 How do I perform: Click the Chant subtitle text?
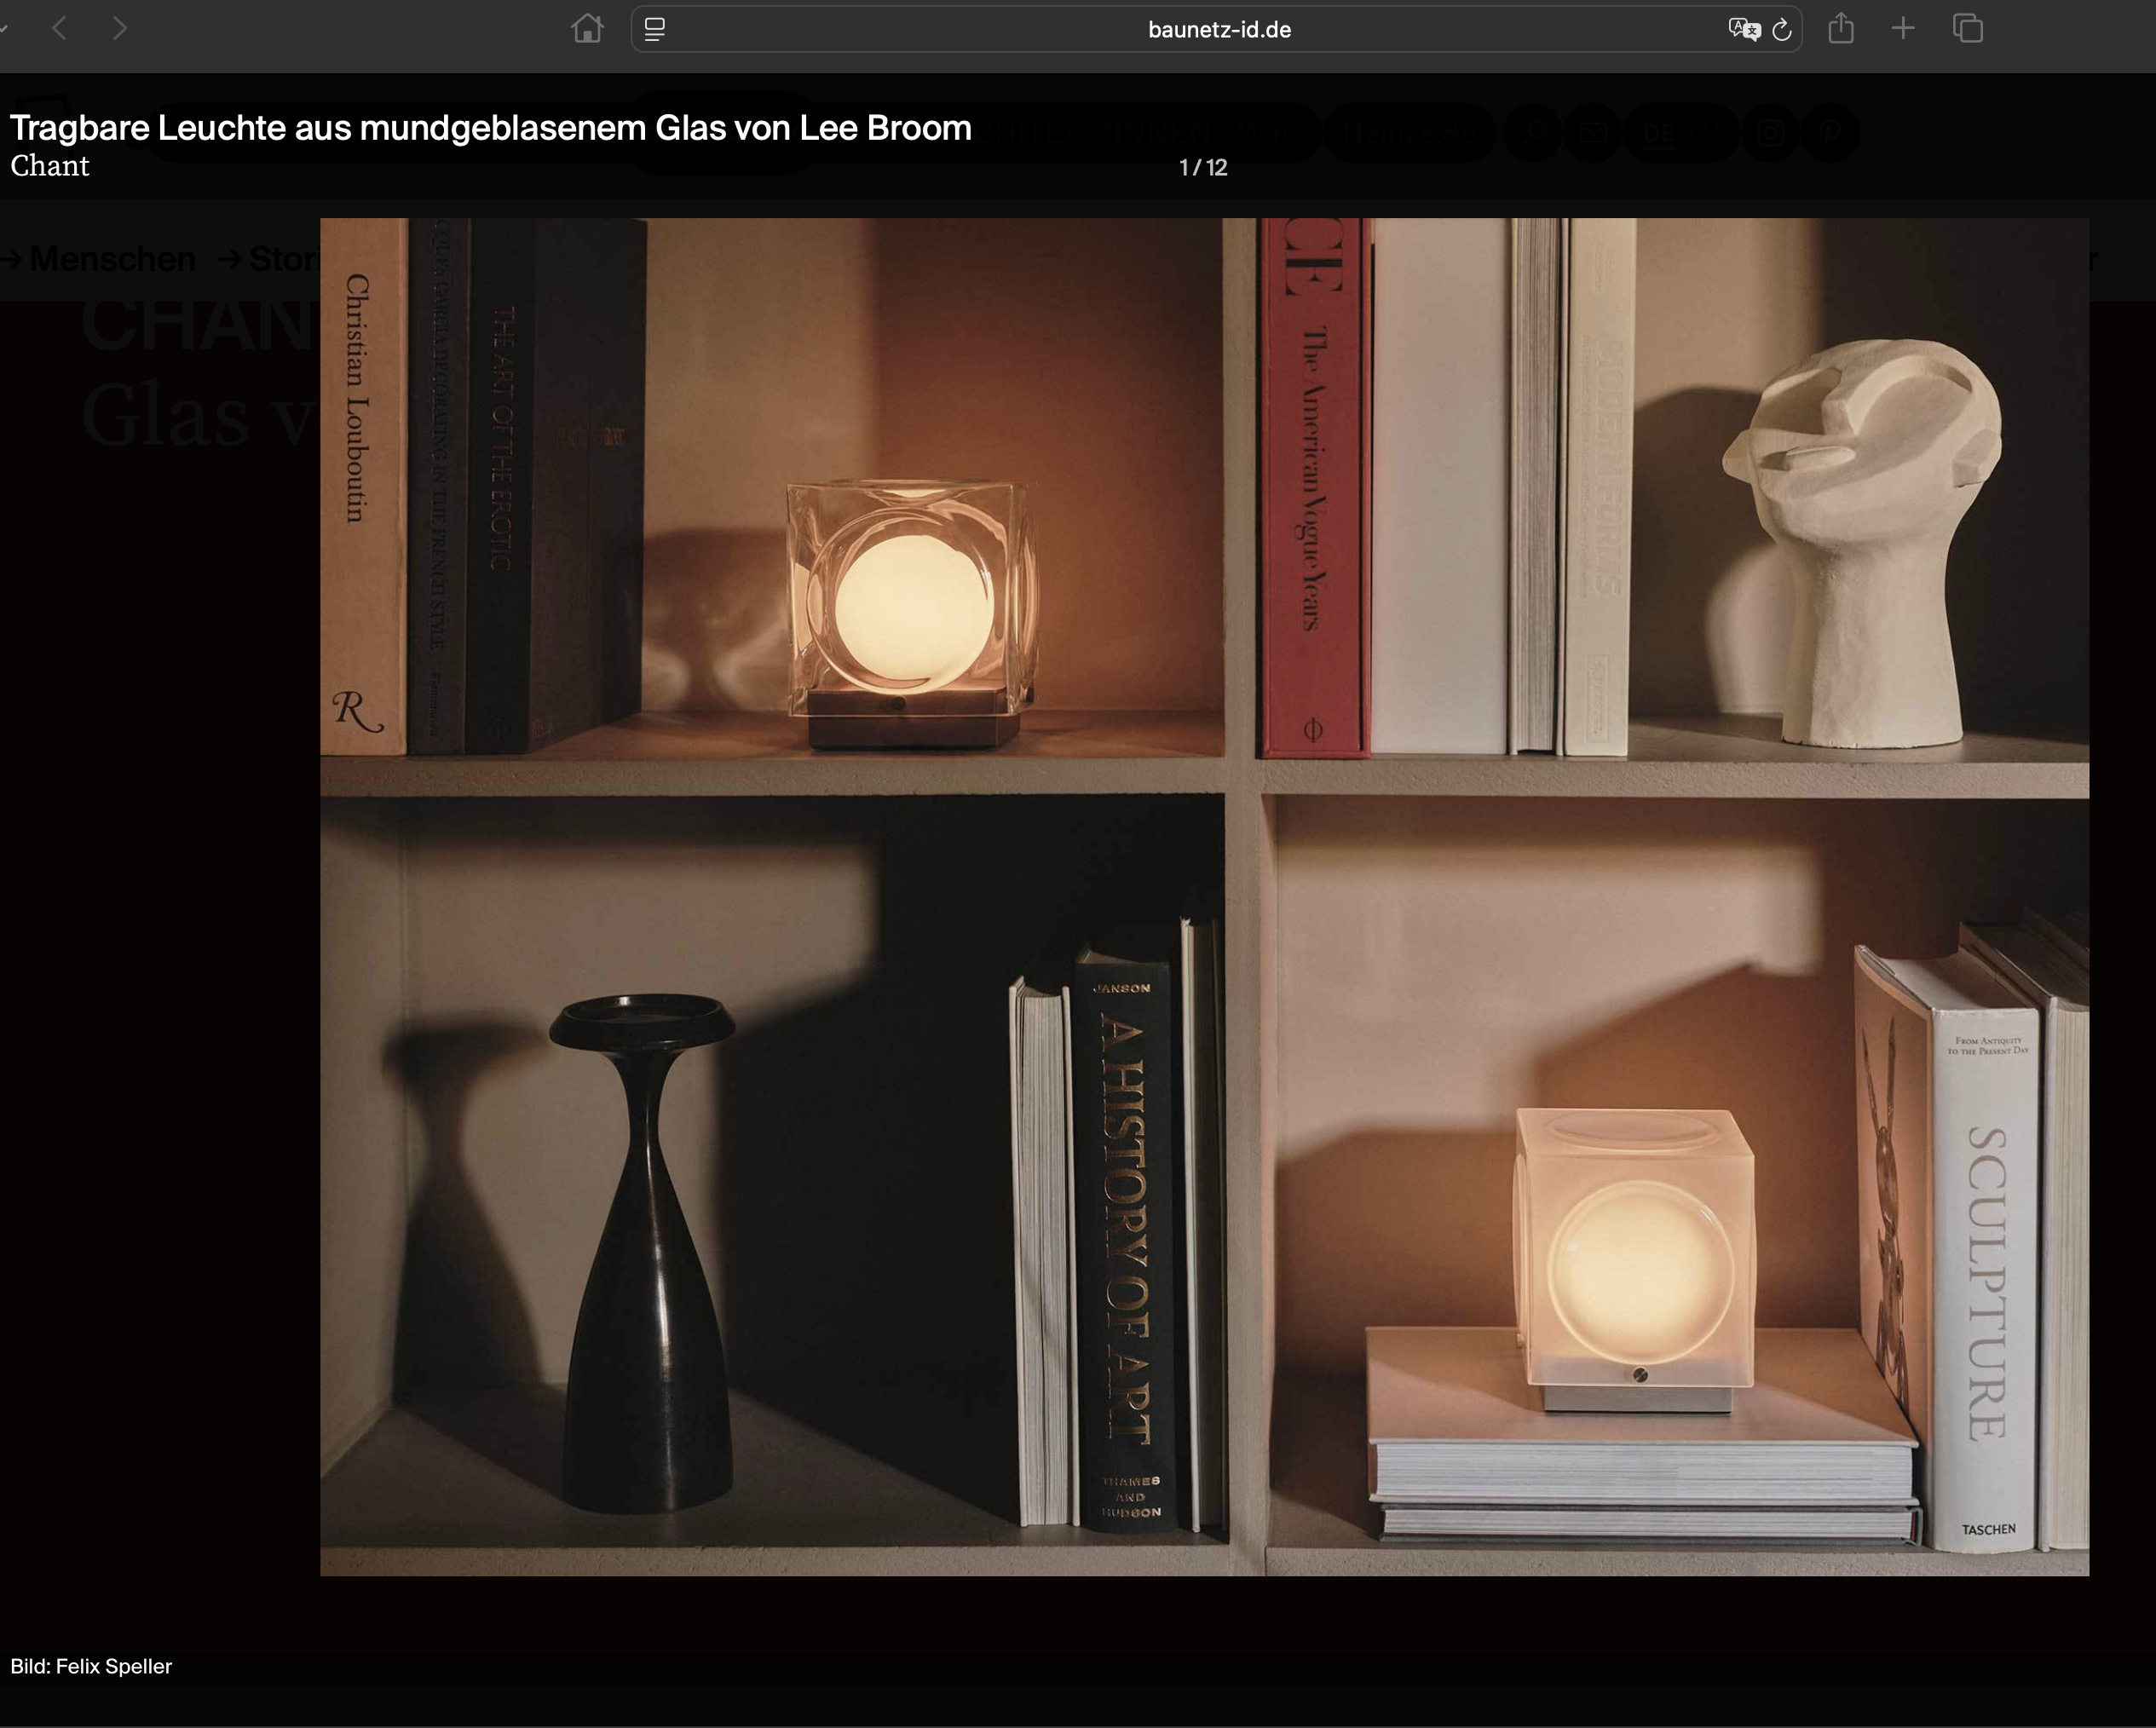click(50, 166)
